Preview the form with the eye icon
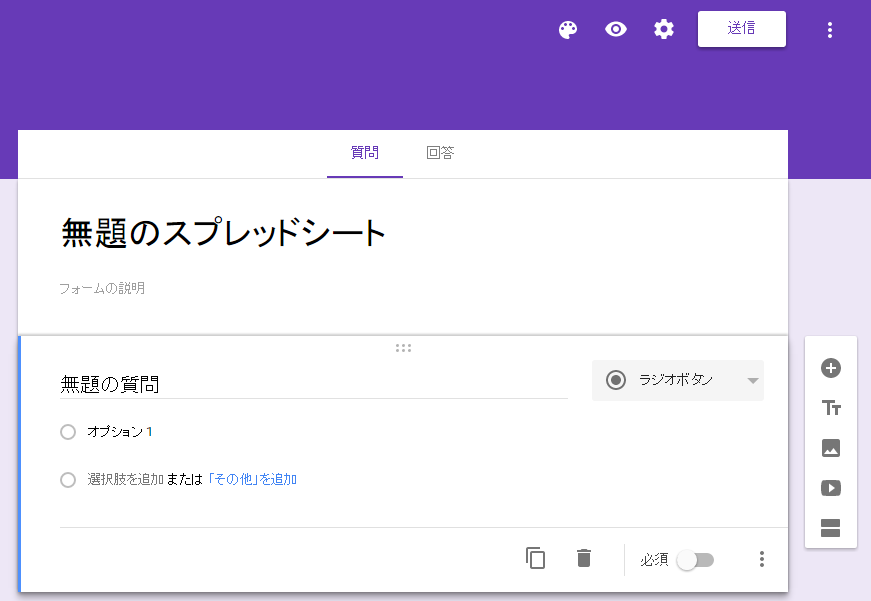871x601 pixels. (615, 29)
